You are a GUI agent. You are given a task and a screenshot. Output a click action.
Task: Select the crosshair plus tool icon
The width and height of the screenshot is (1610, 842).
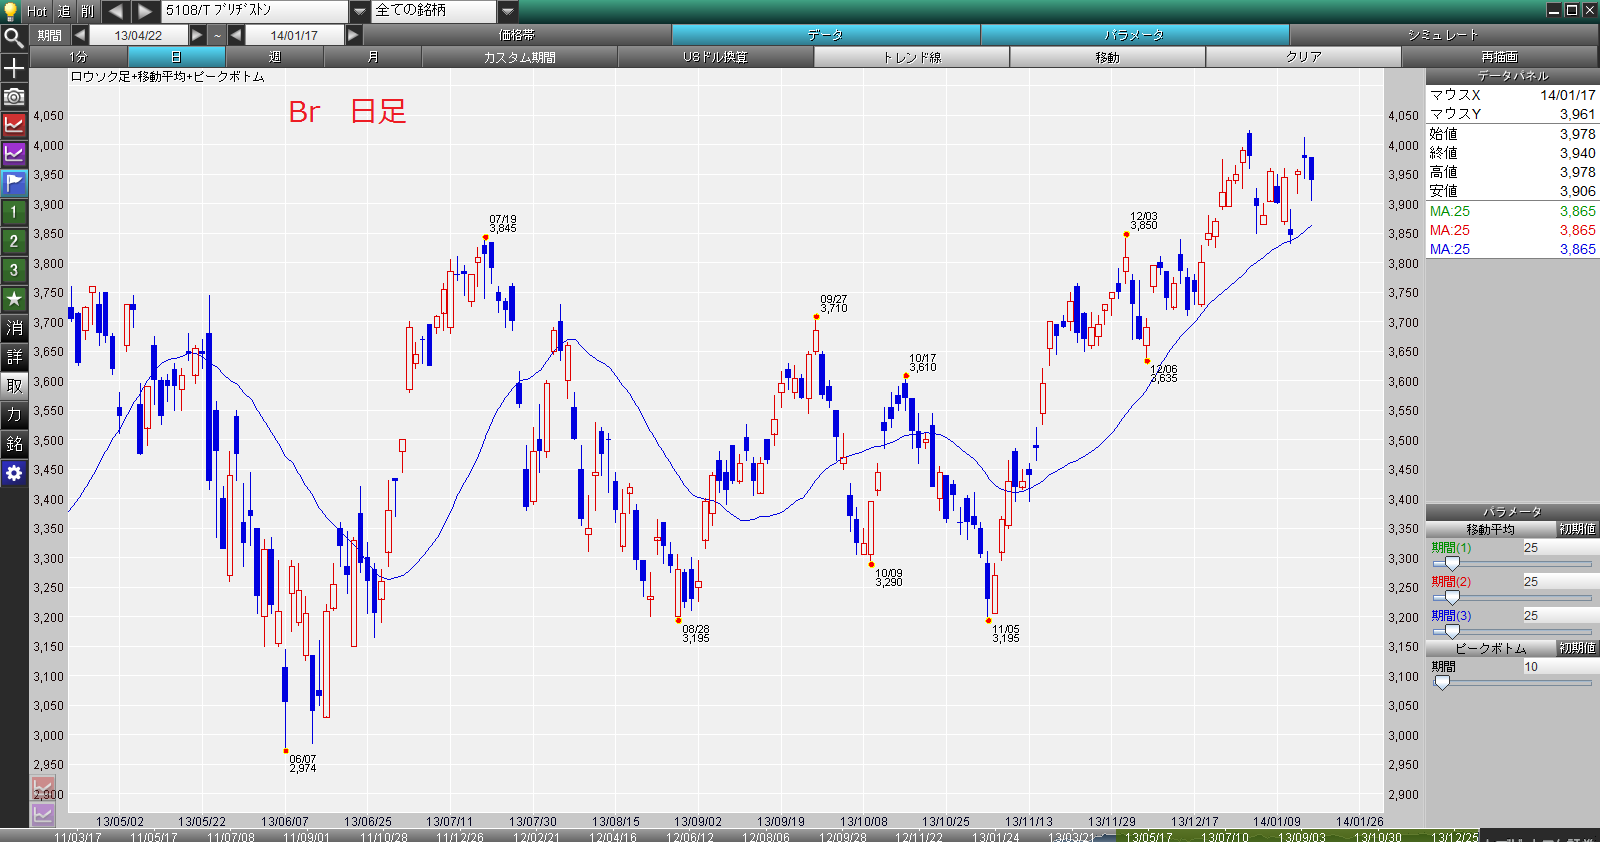[x=14, y=68]
